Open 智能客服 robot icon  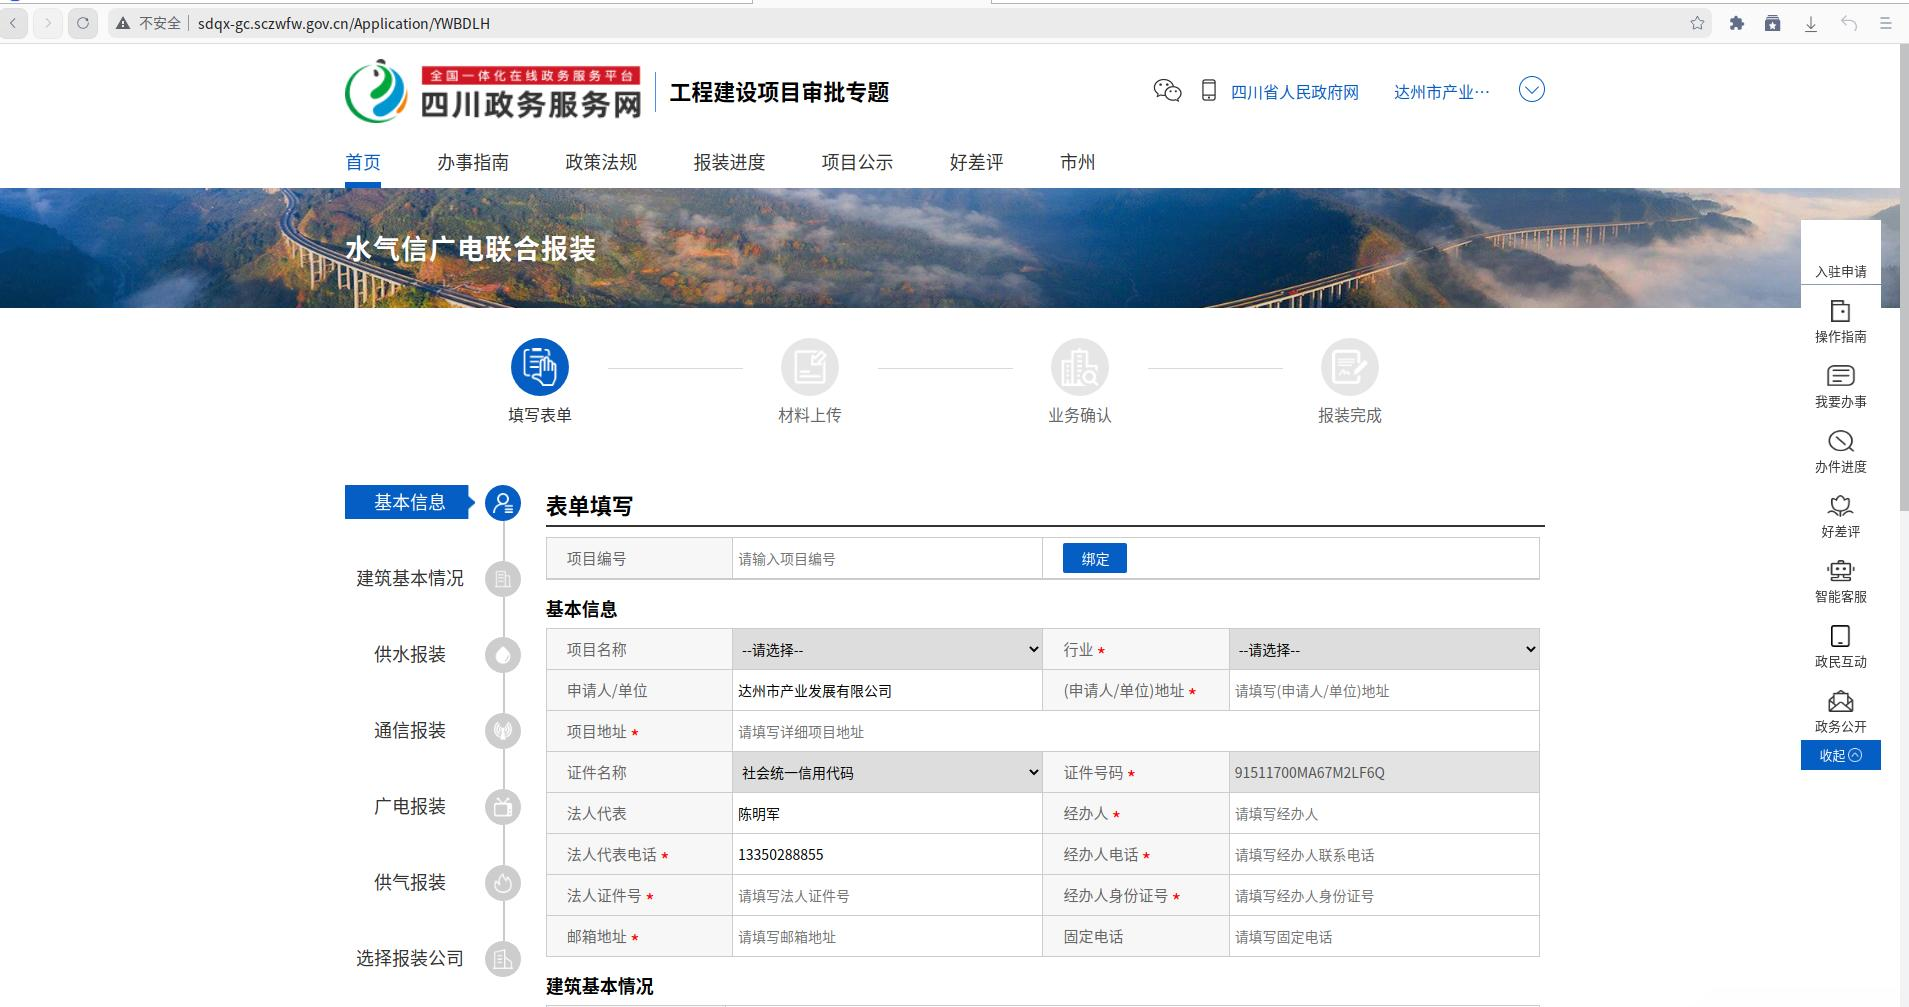1840,572
